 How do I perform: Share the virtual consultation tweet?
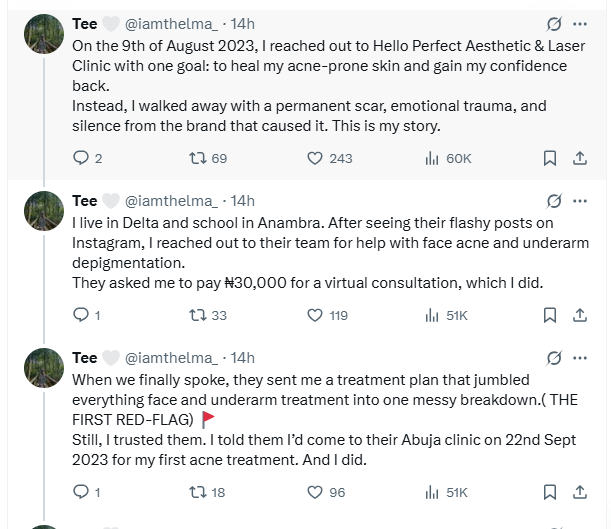[x=579, y=315]
